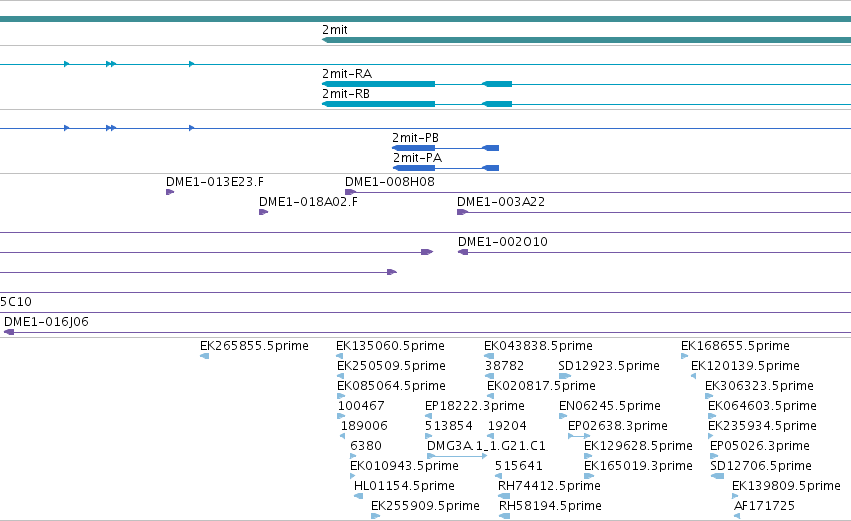Select SD12923.5prime label

click(x=609, y=366)
